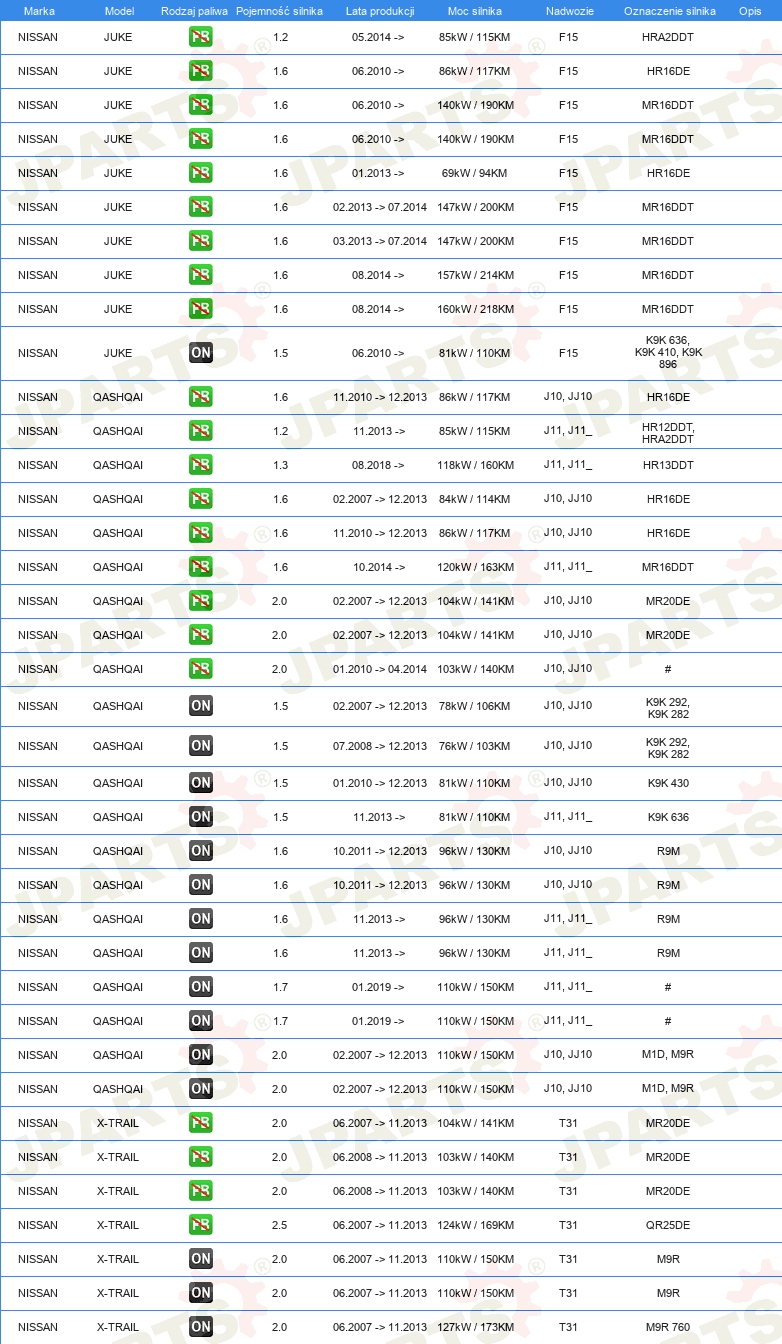782x1344 pixels.
Task: Click the power value 160kW / 218KM
Action: click(x=476, y=309)
